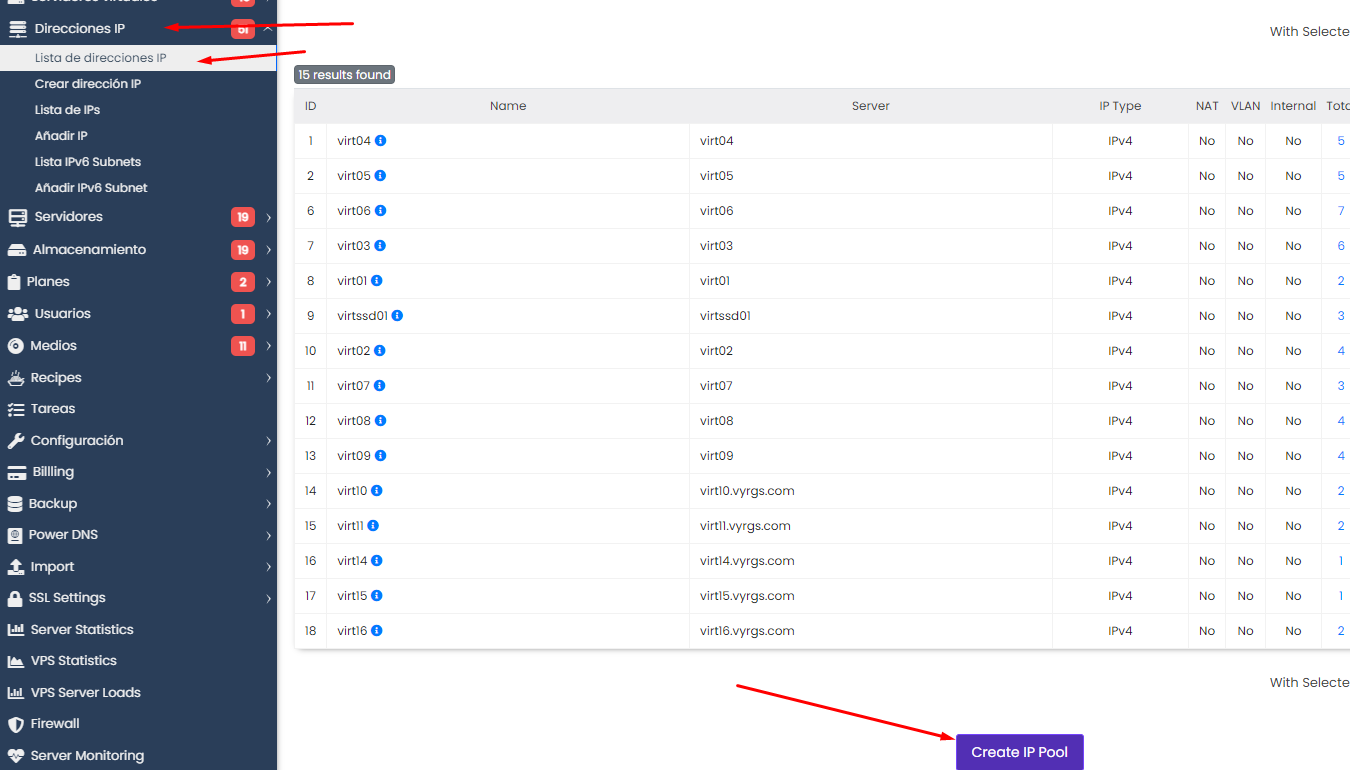Expand the Power DNS submenu
The width and height of the screenshot is (1350, 770).
268,535
